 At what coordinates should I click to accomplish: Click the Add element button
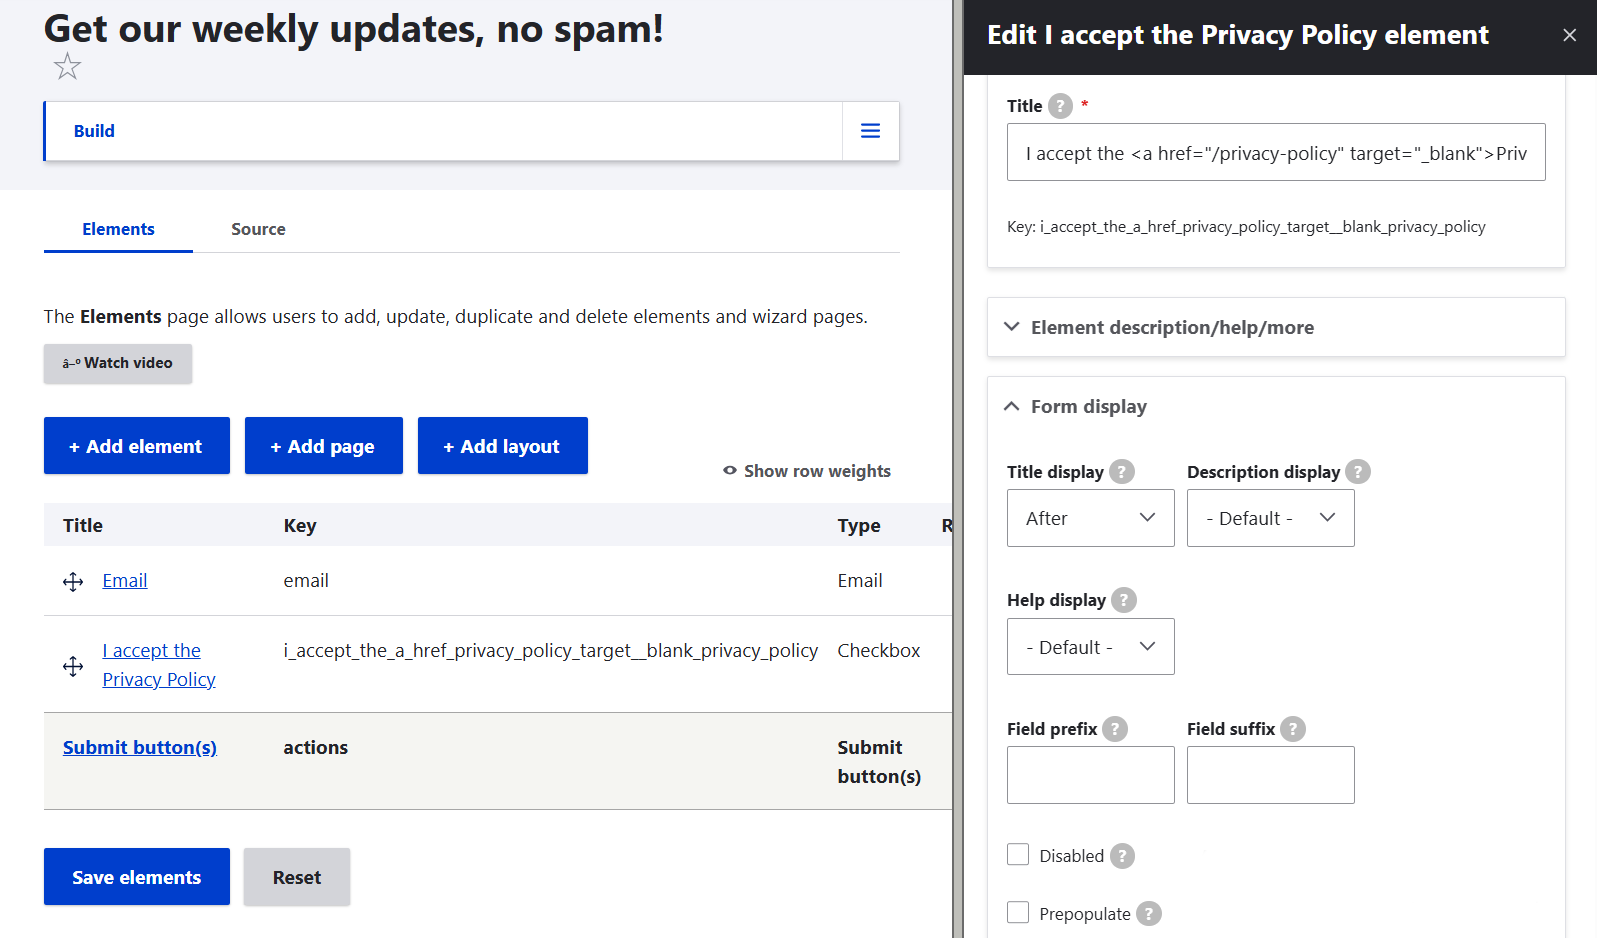click(137, 446)
